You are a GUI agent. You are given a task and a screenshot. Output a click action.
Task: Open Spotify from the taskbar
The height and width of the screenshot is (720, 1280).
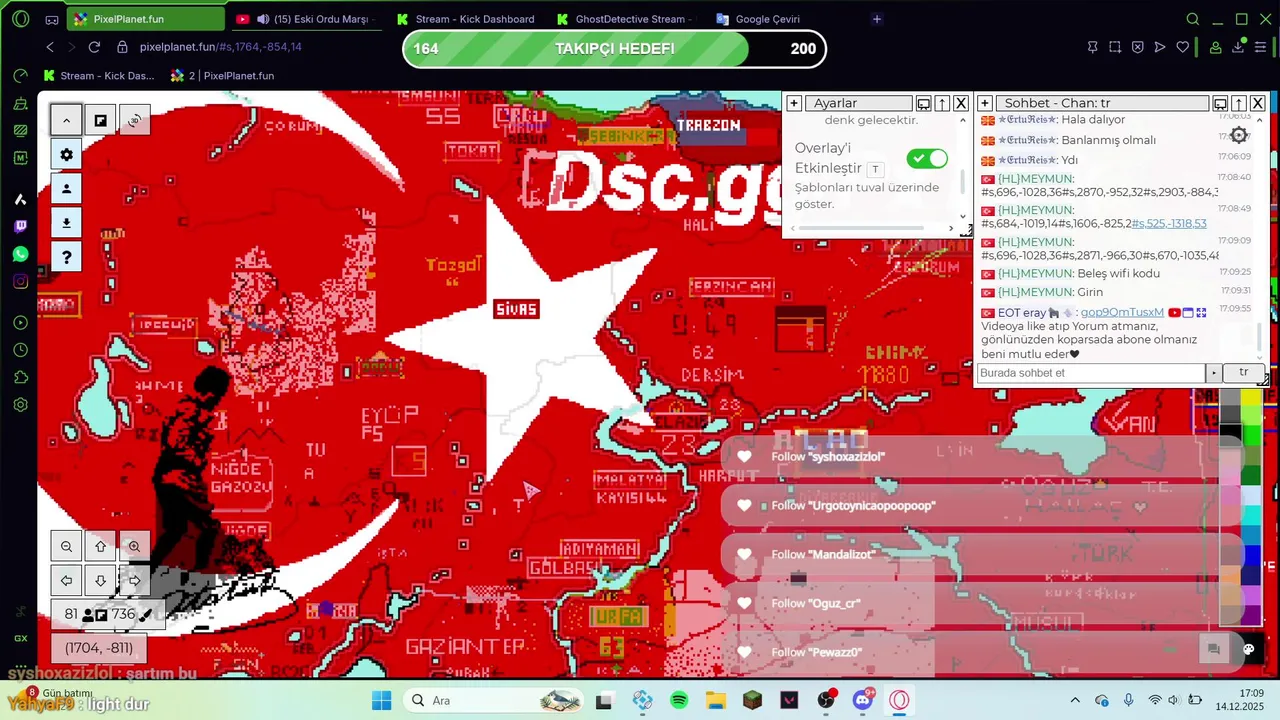pos(679,700)
